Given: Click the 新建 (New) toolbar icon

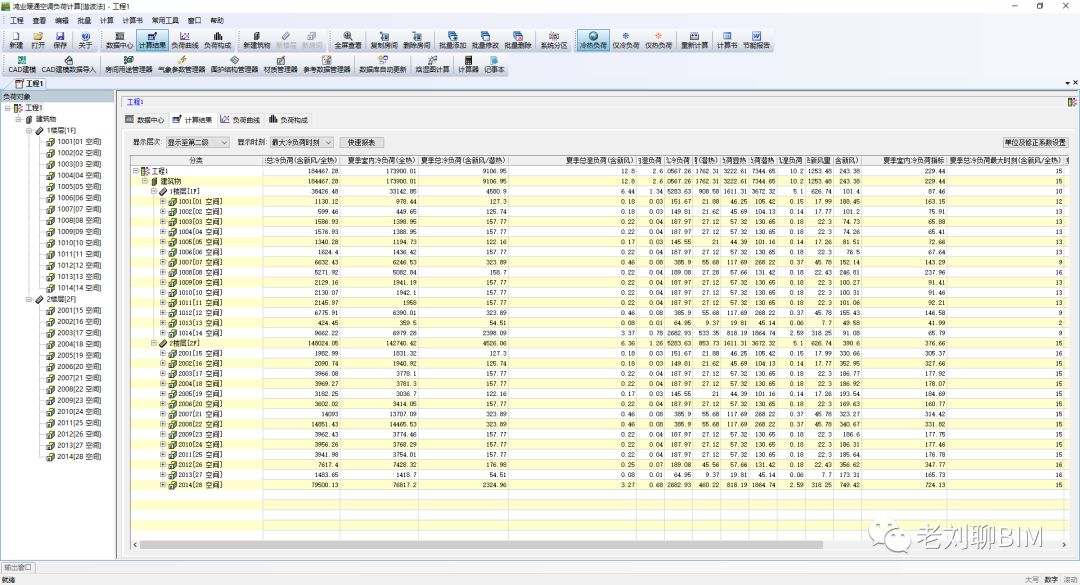Looking at the screenshot, I should point(16,40).
